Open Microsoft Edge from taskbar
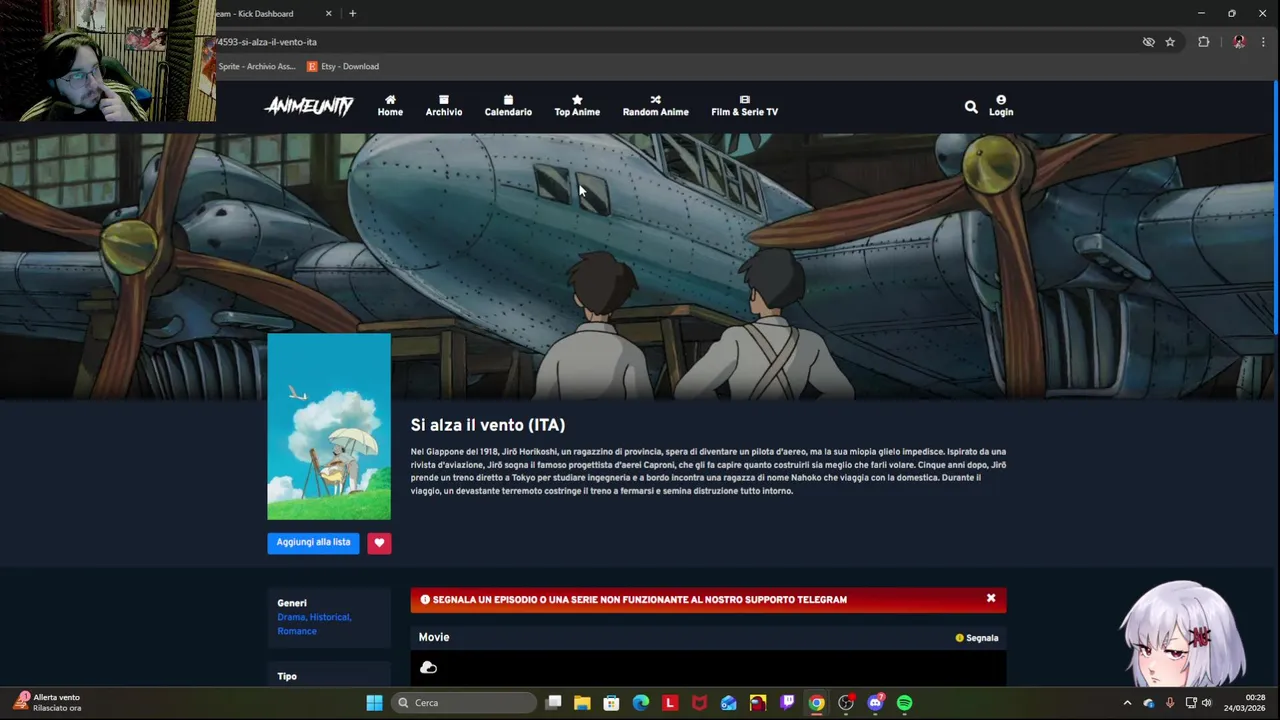Viewport: 1280px width, 720px height. (x=641, y=703)
